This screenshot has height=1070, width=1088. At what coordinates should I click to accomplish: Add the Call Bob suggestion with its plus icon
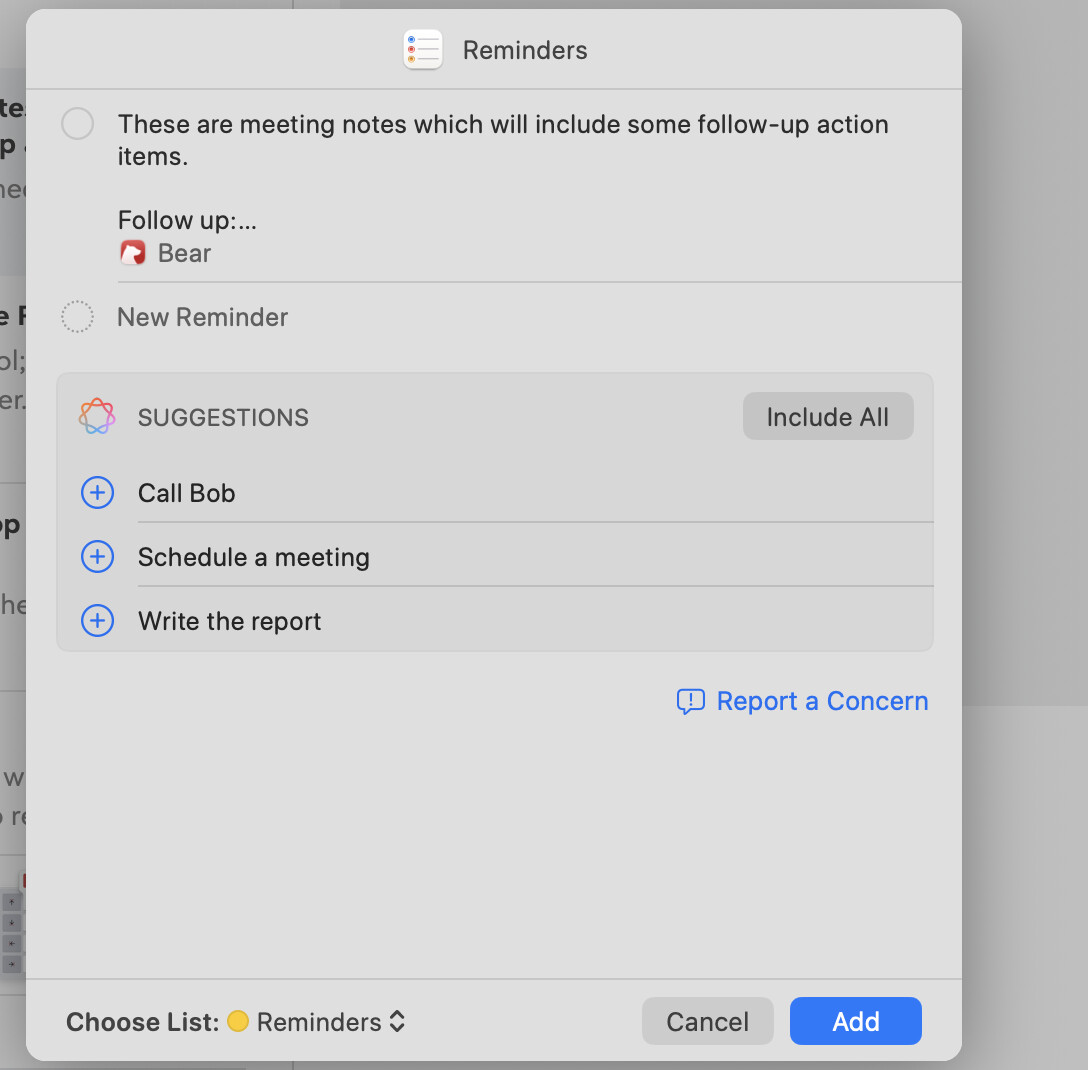click(x=97, y=493)
